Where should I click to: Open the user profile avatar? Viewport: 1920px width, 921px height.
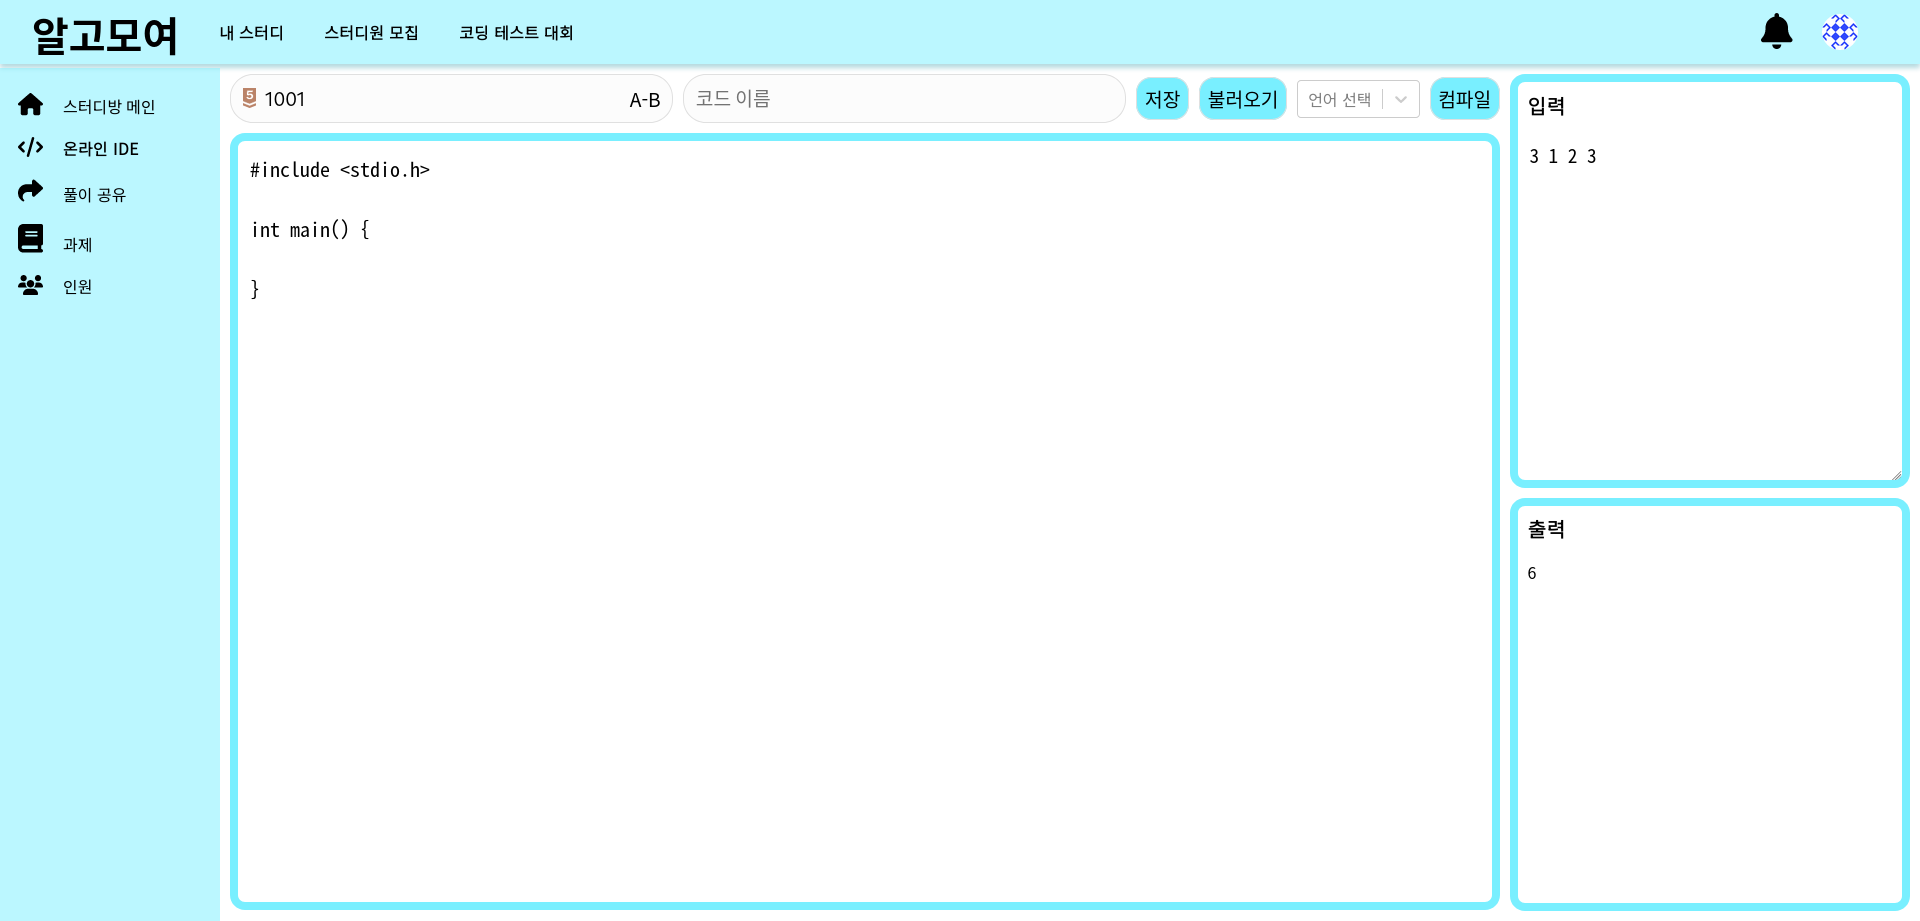coord(1839,32)
